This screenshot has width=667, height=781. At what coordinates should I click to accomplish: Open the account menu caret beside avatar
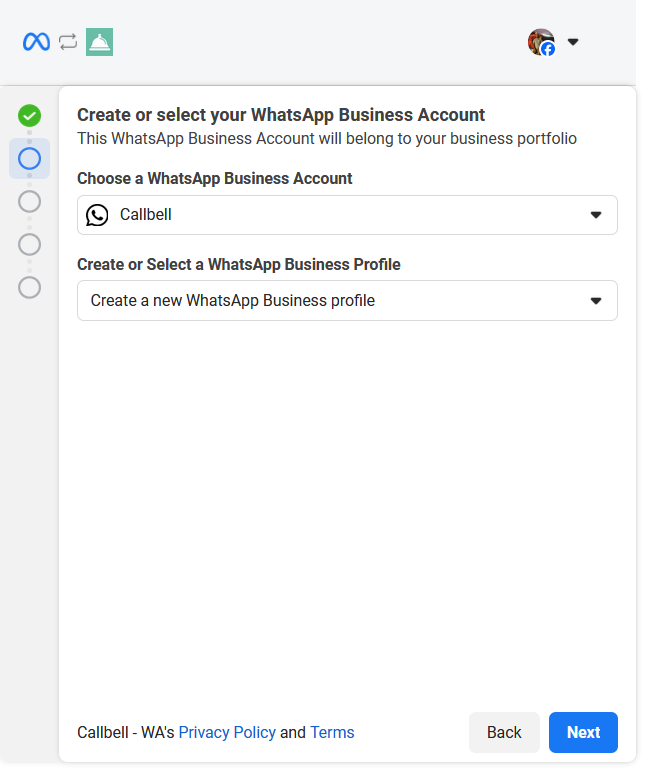[573, 42]
